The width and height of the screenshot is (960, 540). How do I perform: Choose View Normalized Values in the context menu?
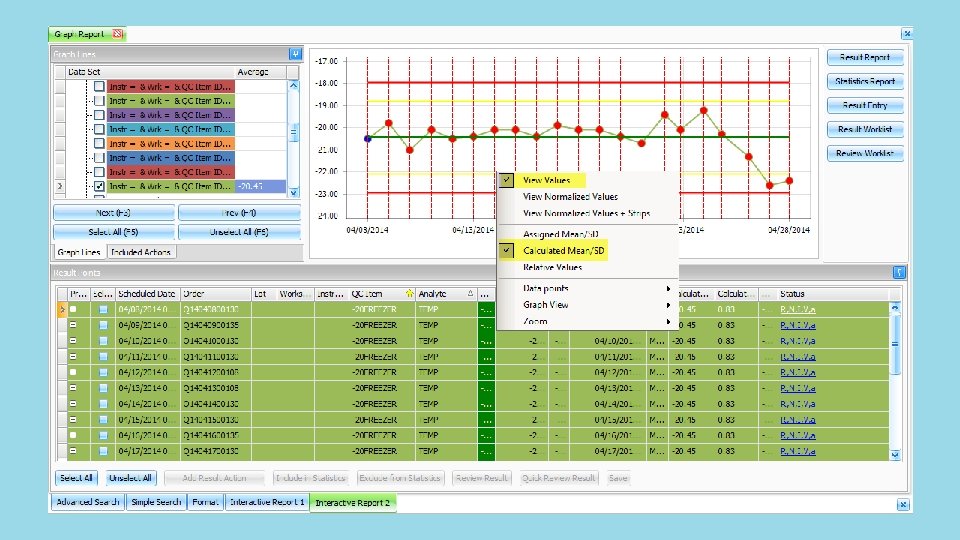pos(570,197)
